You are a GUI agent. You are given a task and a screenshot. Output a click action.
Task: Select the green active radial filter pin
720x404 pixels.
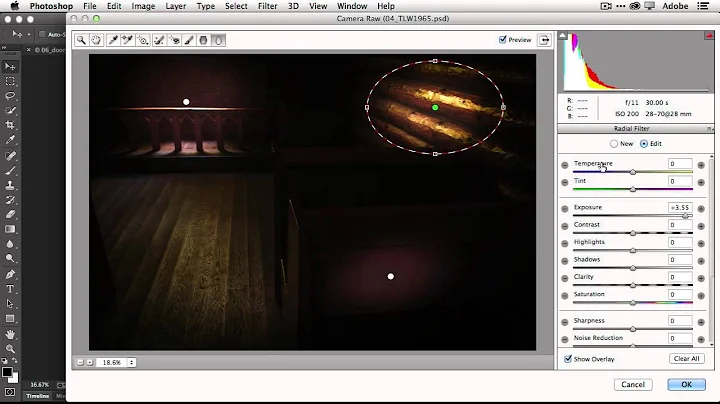435,107
